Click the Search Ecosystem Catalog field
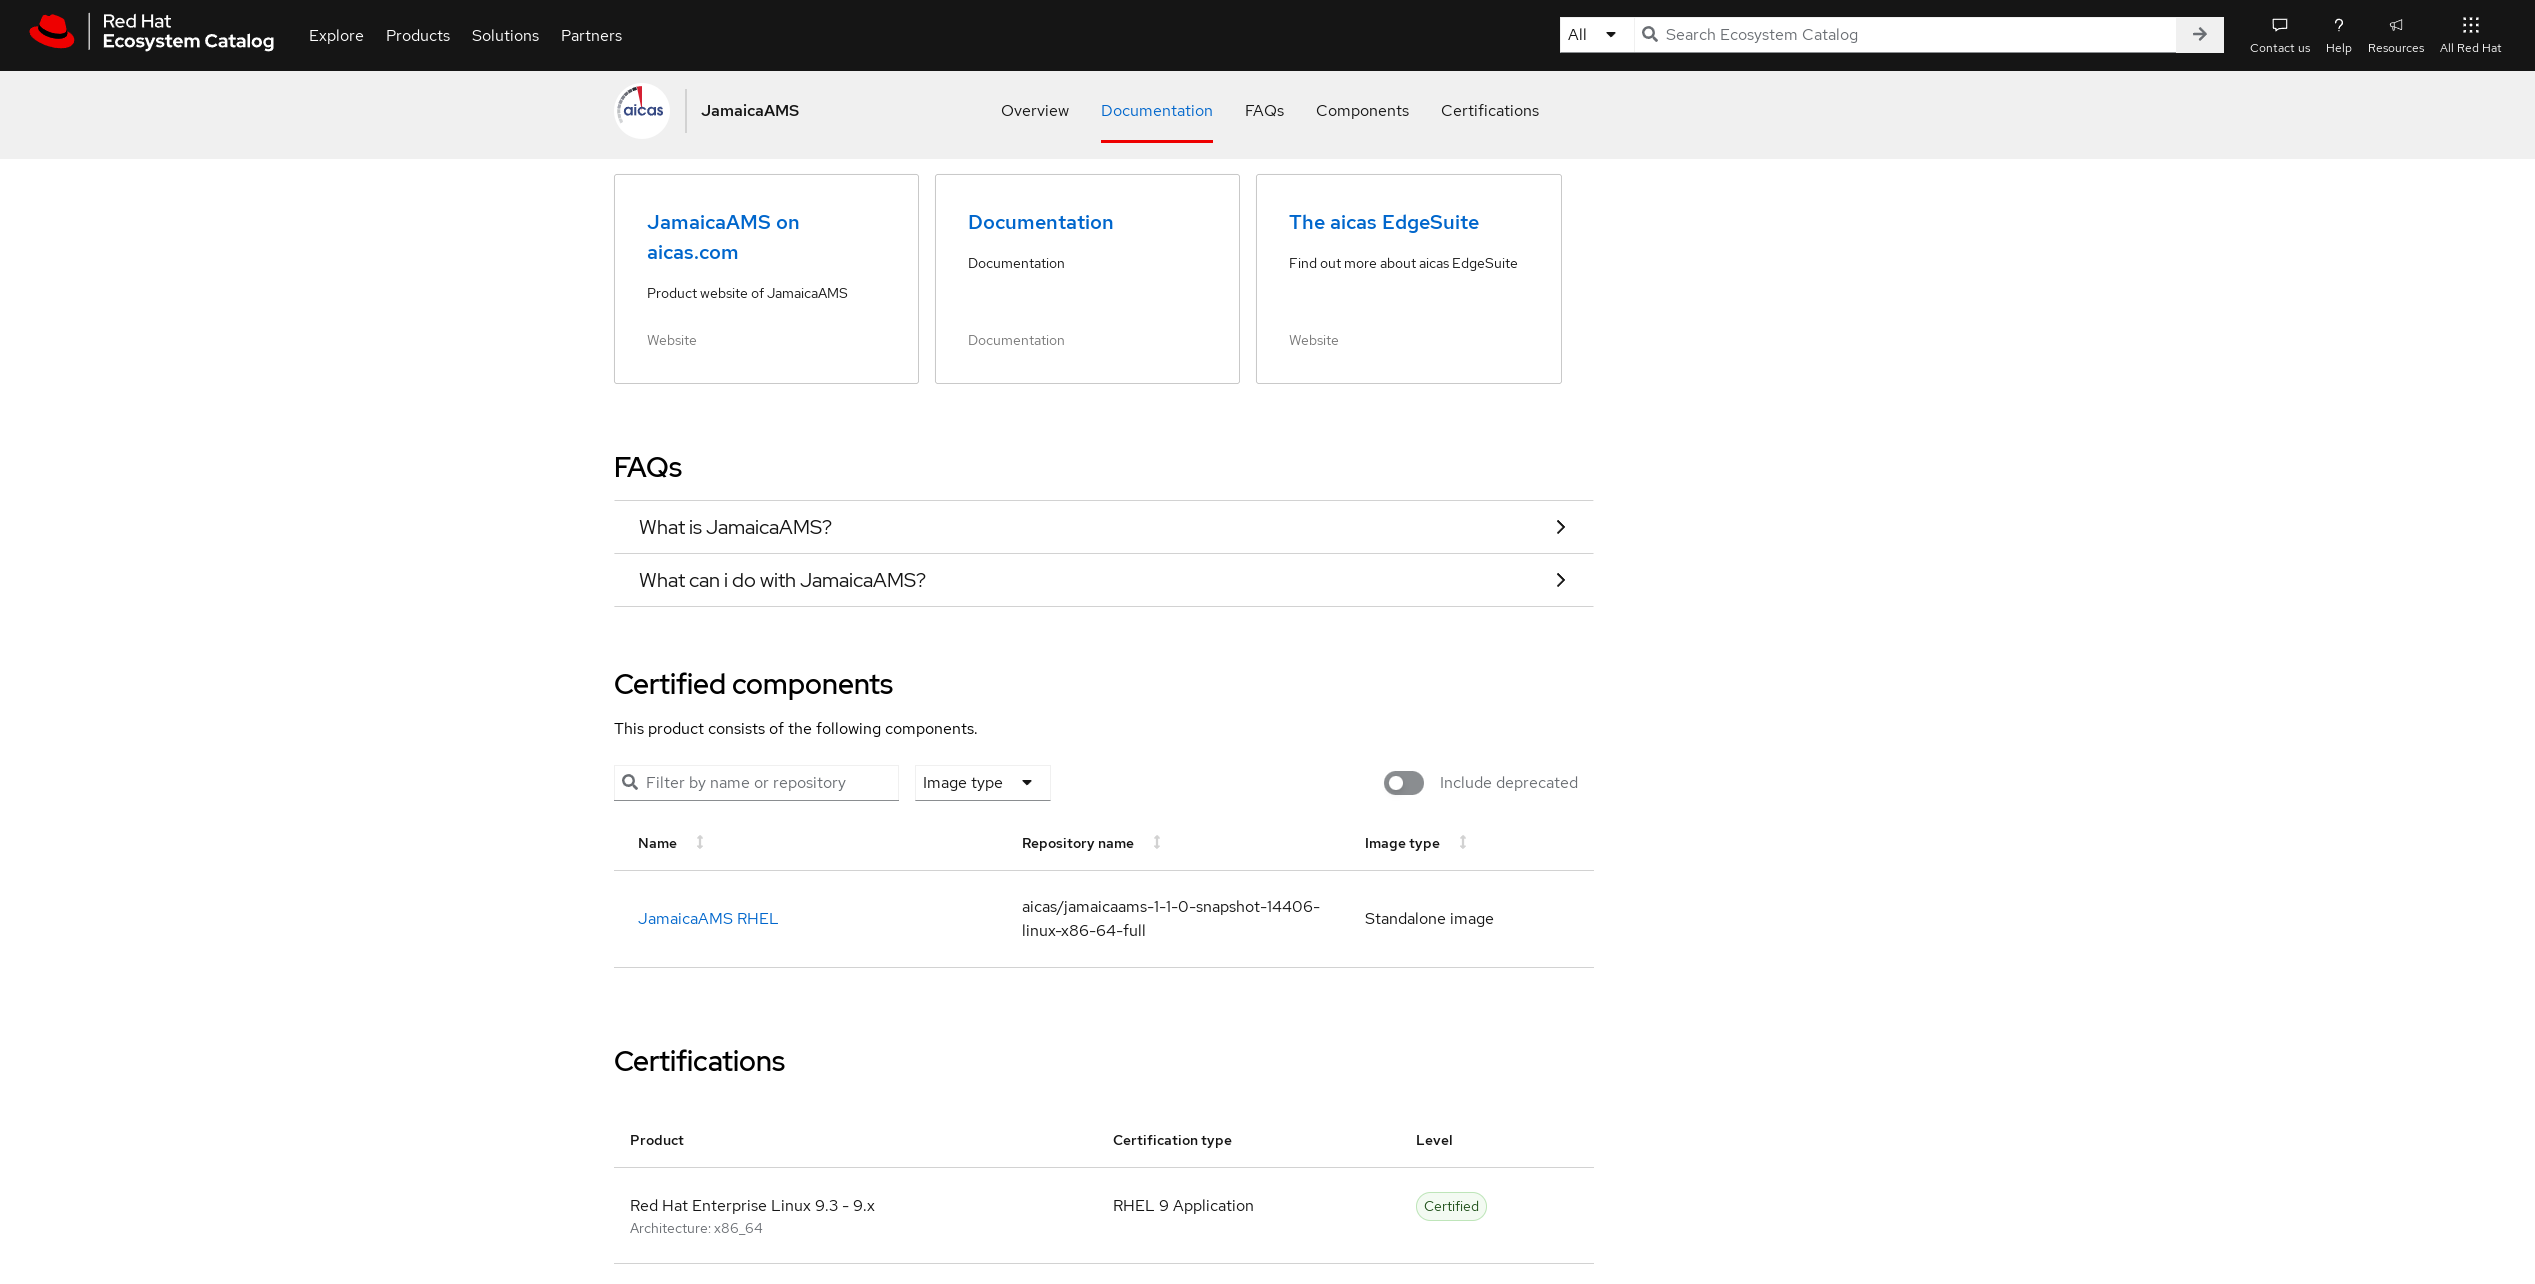The width and height of the screenshot is (2535, 1284). pos(1904,35)
